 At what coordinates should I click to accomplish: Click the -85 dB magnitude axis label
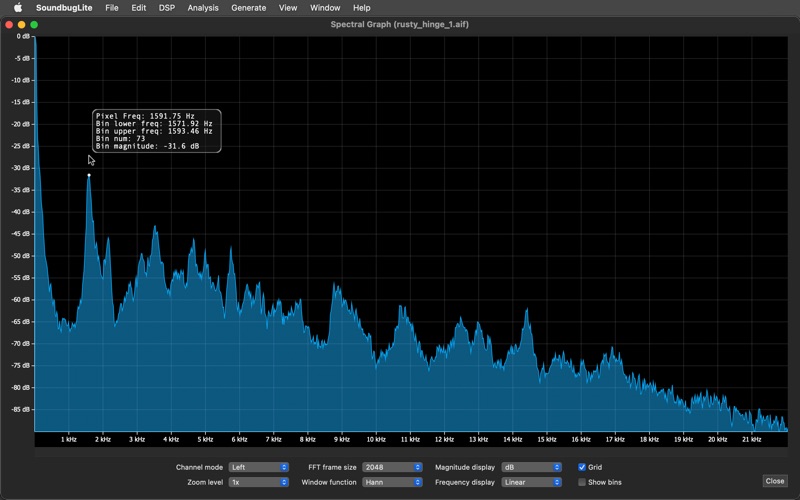point(21,410)
